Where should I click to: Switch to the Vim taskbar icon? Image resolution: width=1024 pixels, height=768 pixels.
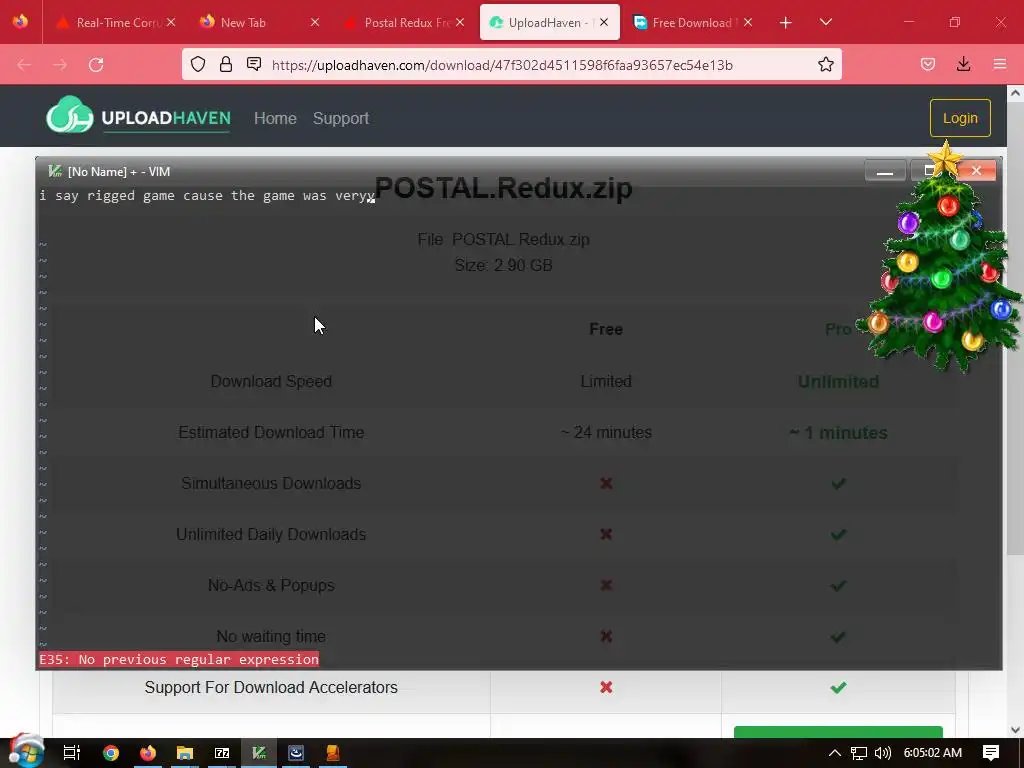(259, 752)
